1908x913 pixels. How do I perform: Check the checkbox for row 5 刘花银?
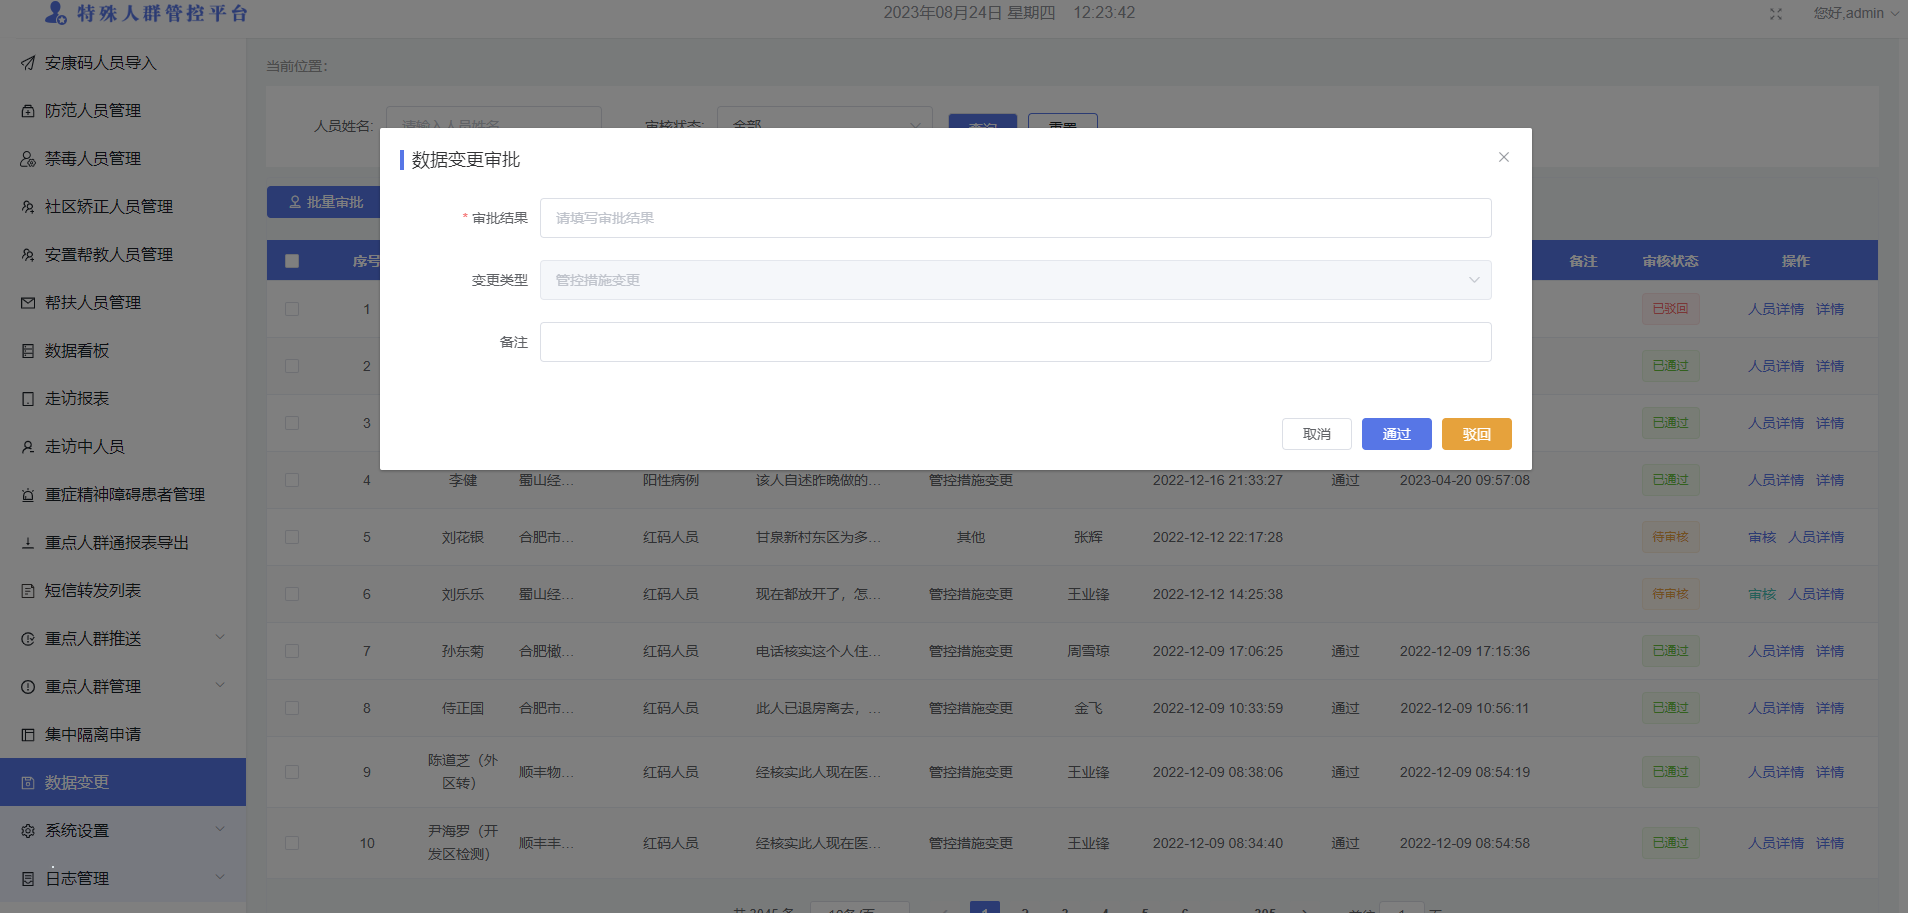tap(292, 537)
